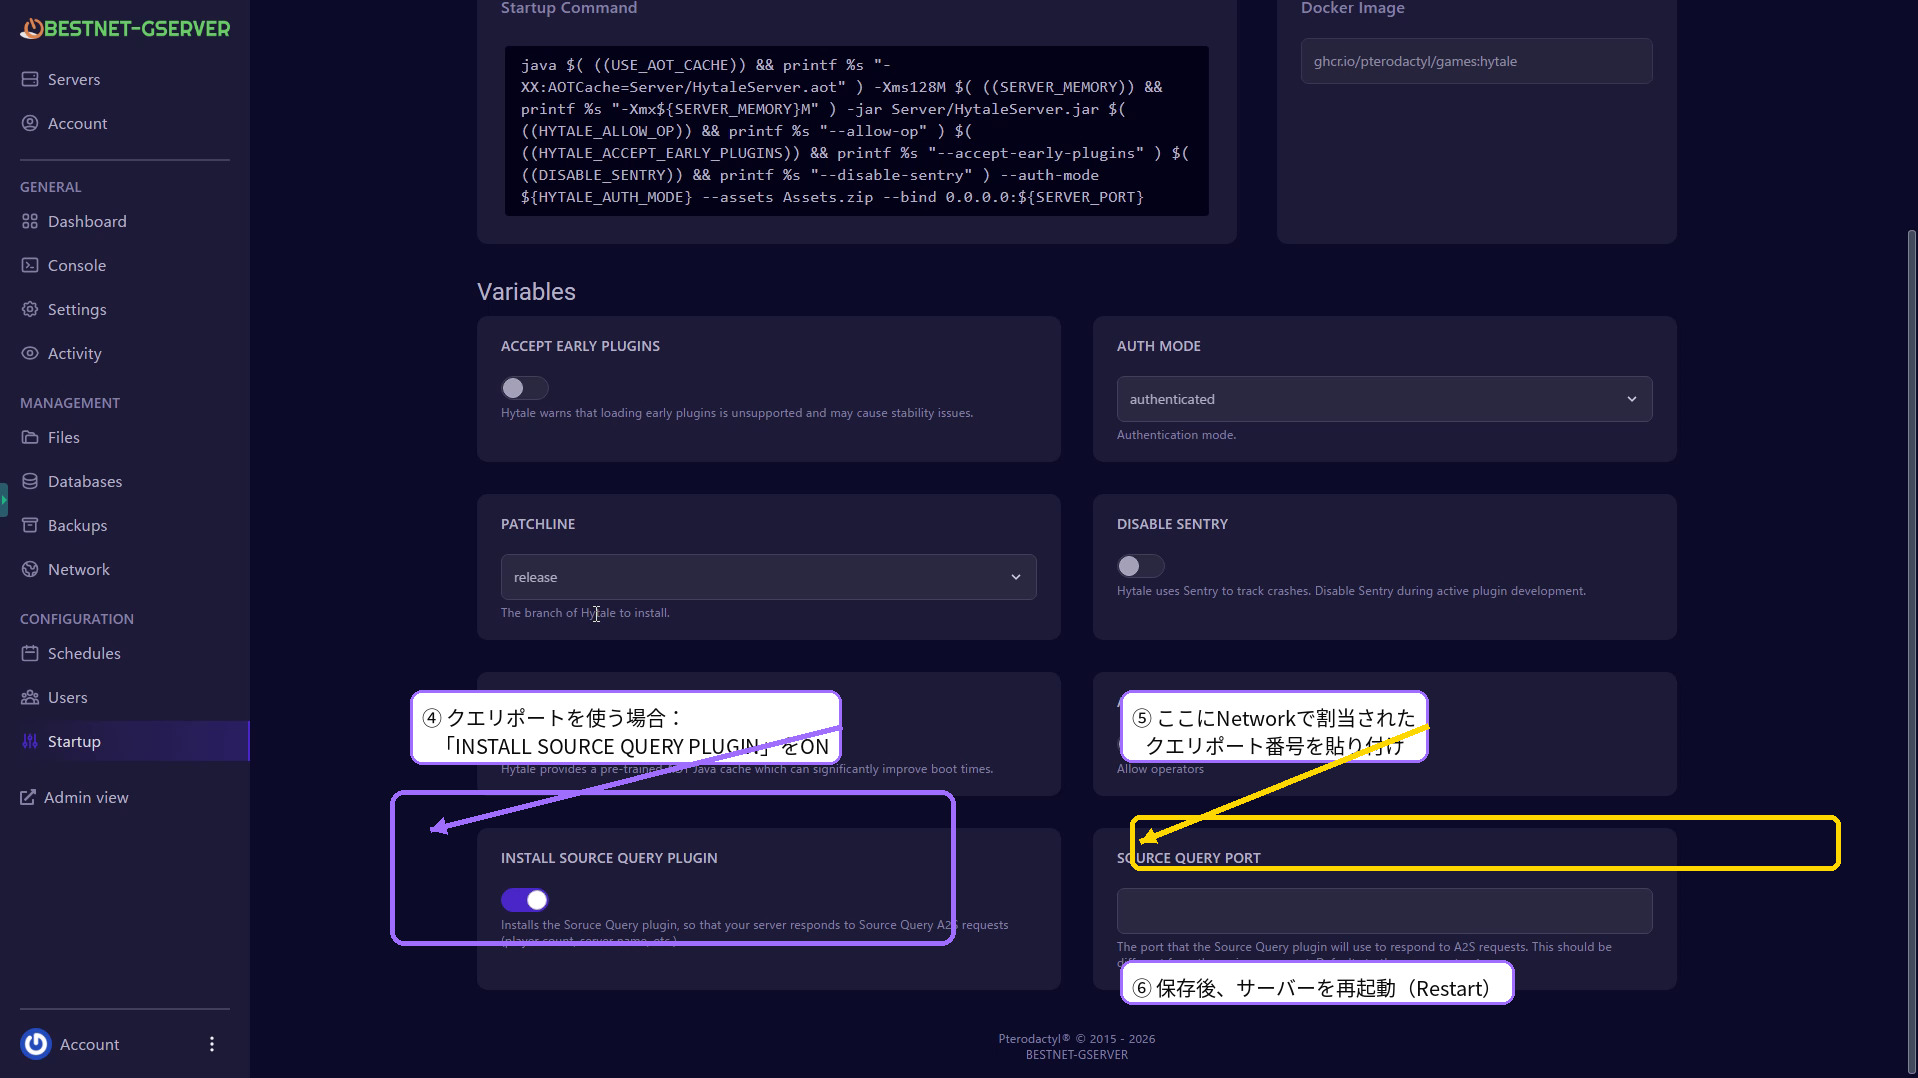Open the Auth Mode dropdown
The image size is (1918, 1078).
(1383, 399)
